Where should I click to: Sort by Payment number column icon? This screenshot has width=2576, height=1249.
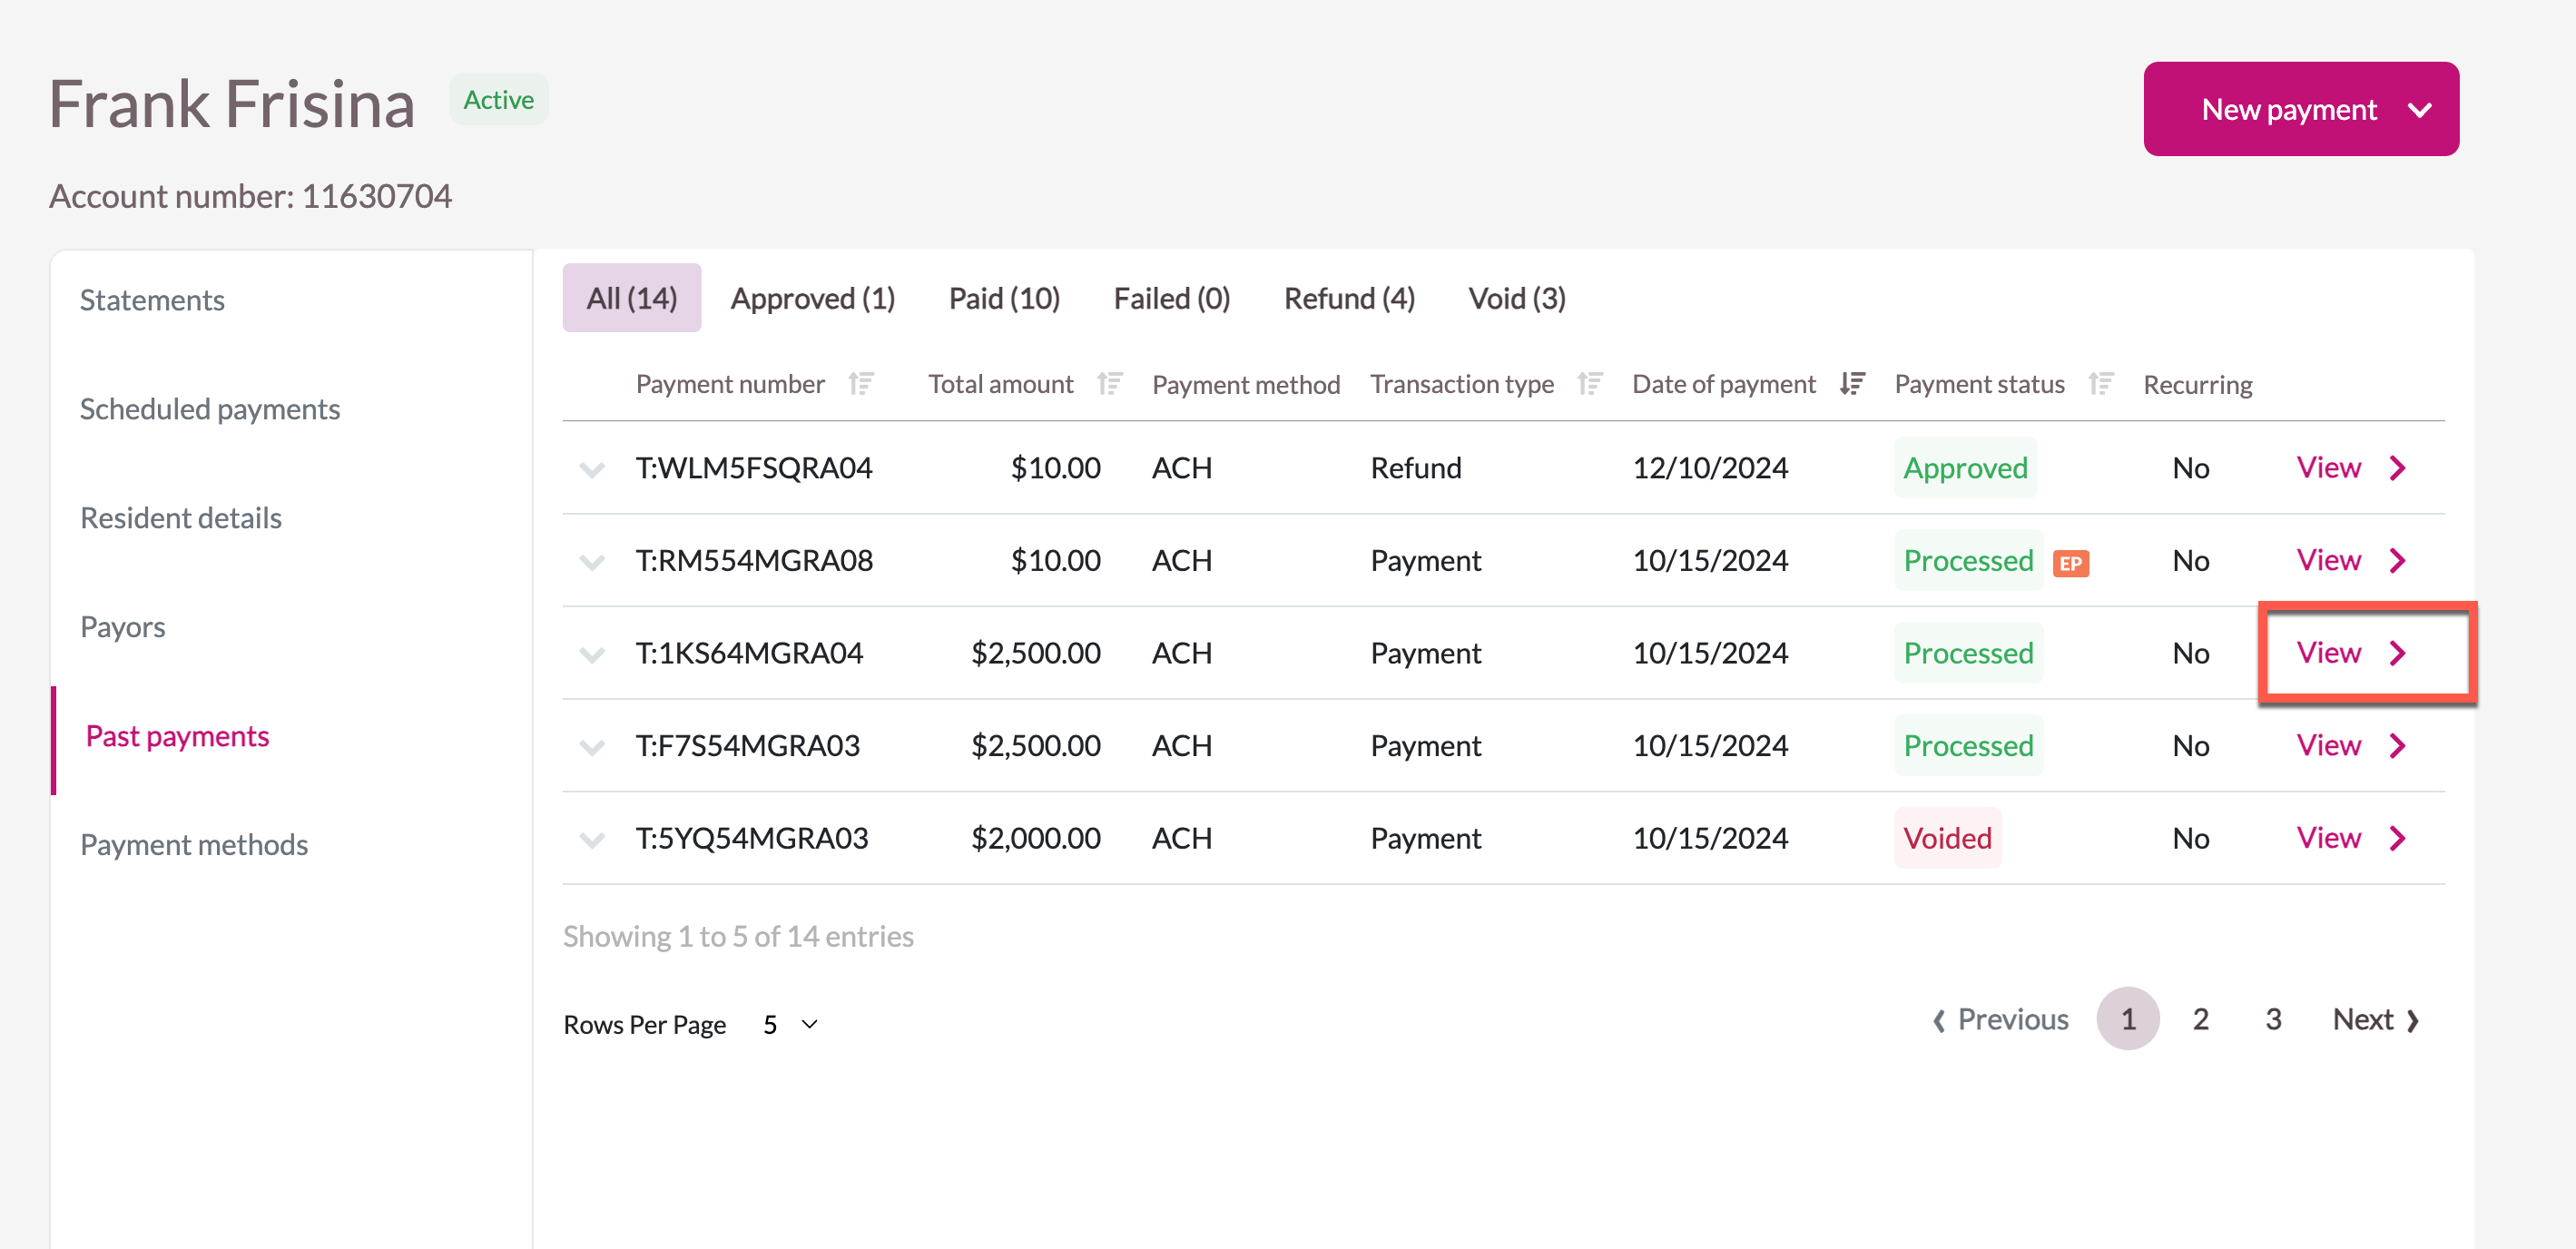(861, 384)
